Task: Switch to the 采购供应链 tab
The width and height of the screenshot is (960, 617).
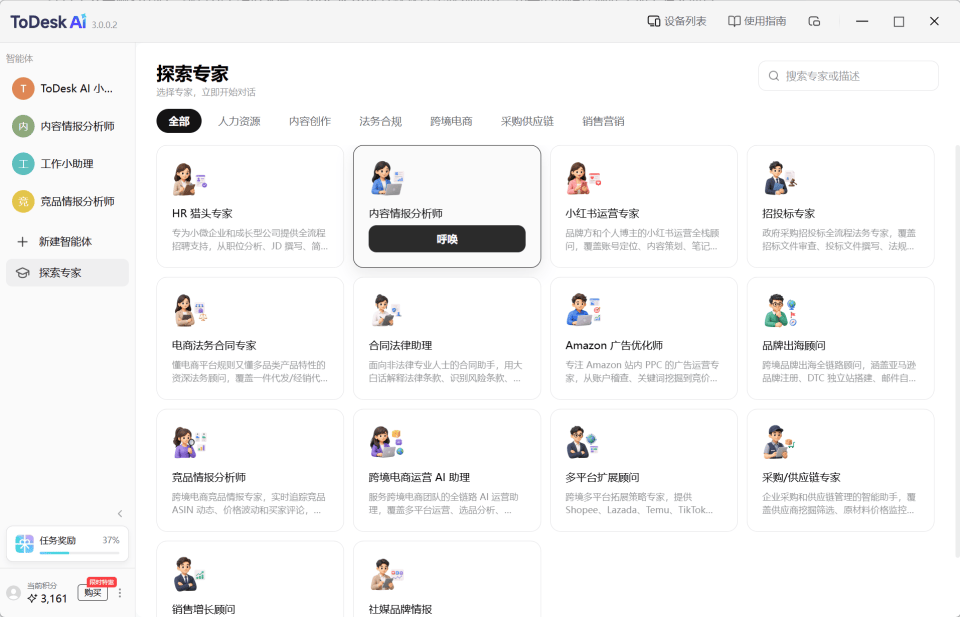Action: (527, 121)
